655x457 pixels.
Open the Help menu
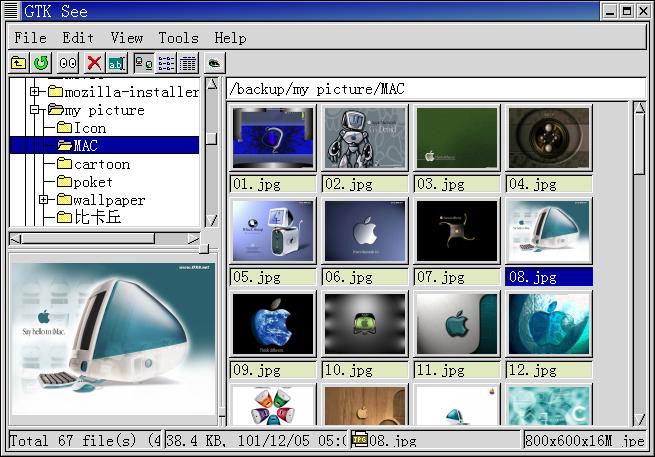click(230, 38)
